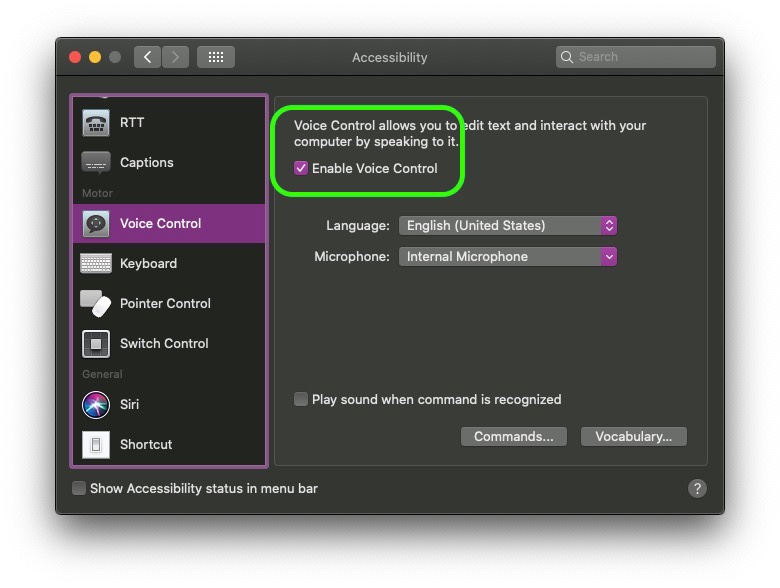Go back with the left chevron button

147,57
